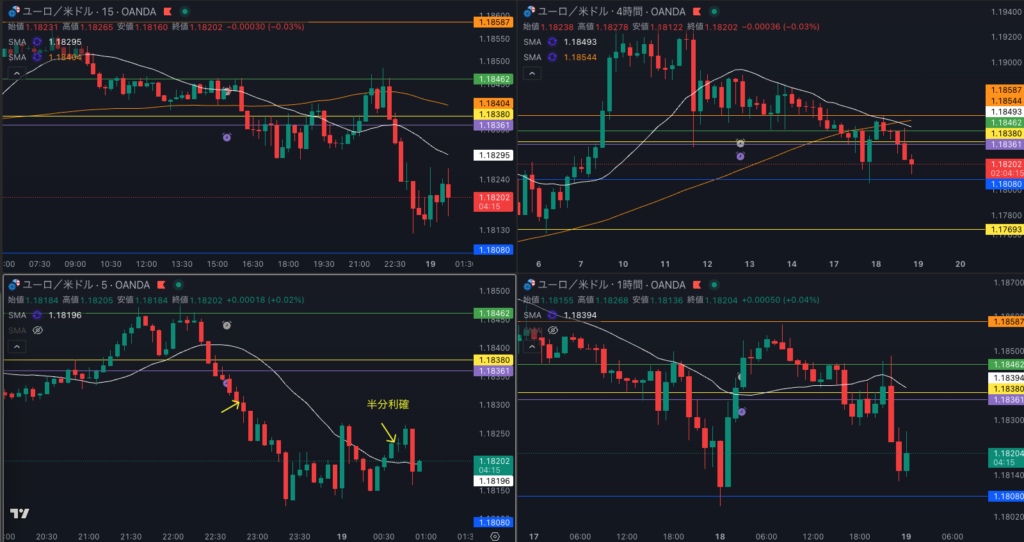1024x542 pixels.
Task: Click EUR/USD flag icon on 5-minute chart
Action: (x=14, y=285)
